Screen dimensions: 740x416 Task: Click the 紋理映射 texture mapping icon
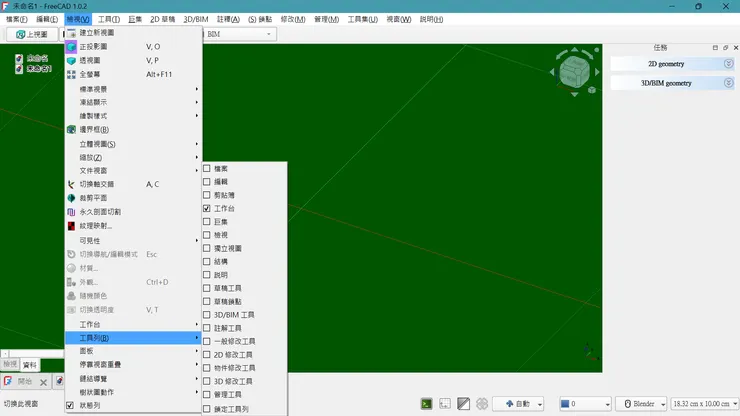tap(71, 226)
